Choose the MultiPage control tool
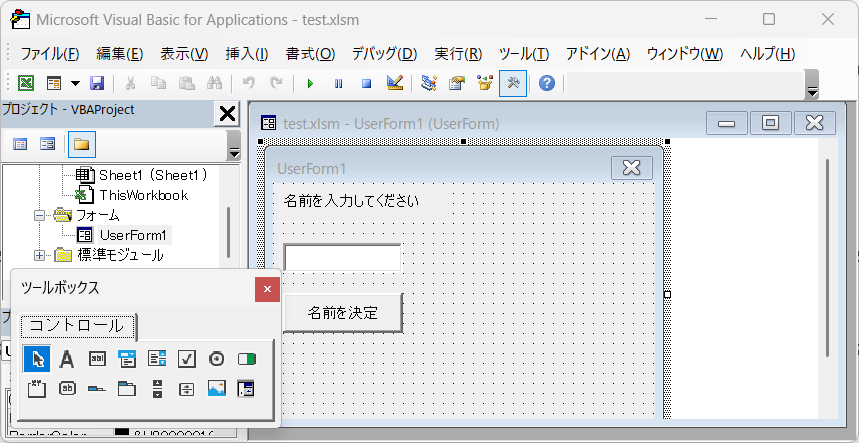 click(x=127, y=389)
